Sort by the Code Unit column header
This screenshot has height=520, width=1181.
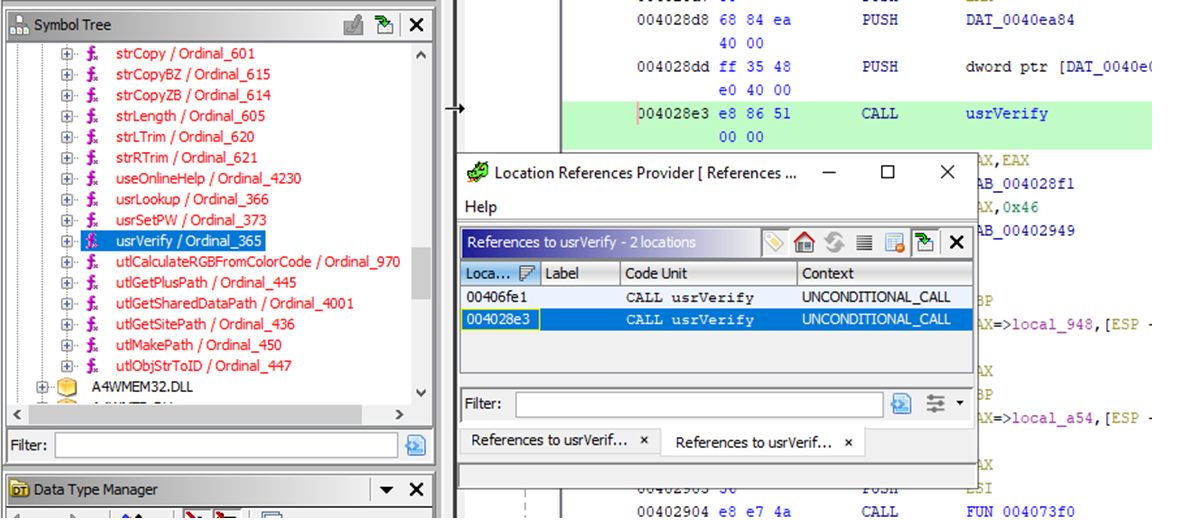tap(706, 273)
